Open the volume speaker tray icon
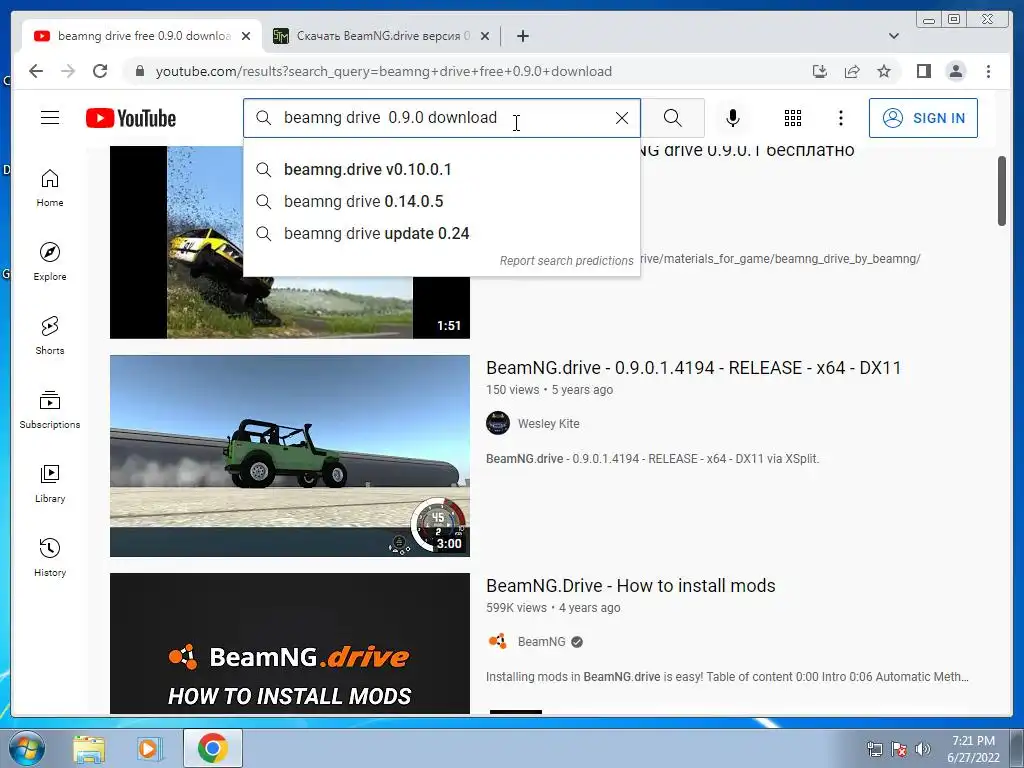Screen dimensions: 1024x768 pos(922,749)
